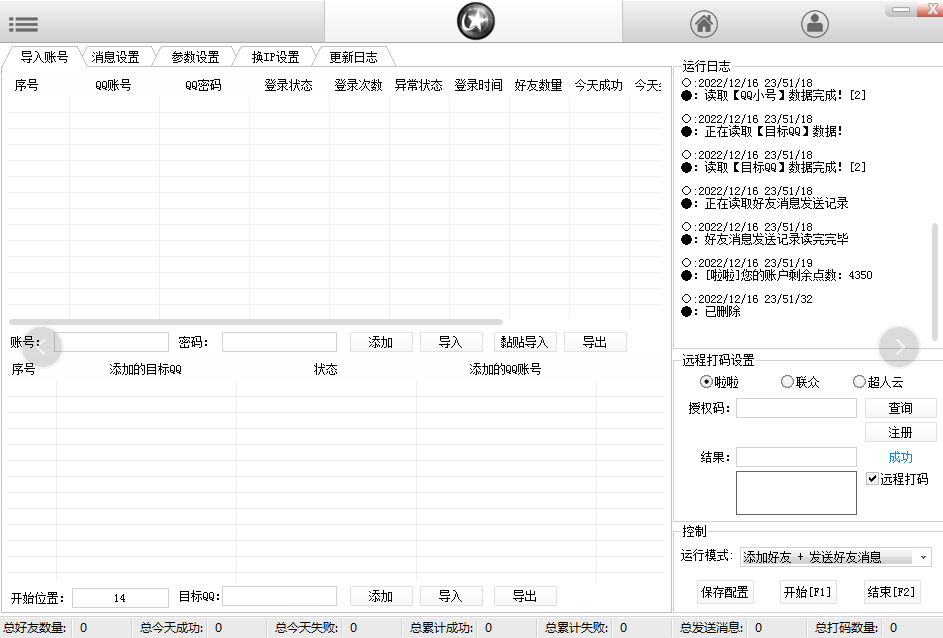This screenshot has height=638, width=943.
Task: Click the account table horizontal scrollbar
Action: 256,322
